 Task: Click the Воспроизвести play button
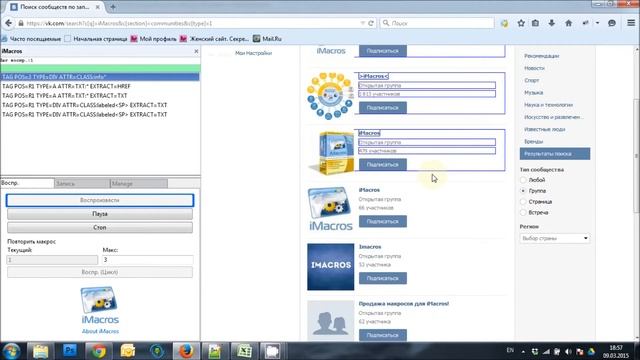tap(100, 200)
